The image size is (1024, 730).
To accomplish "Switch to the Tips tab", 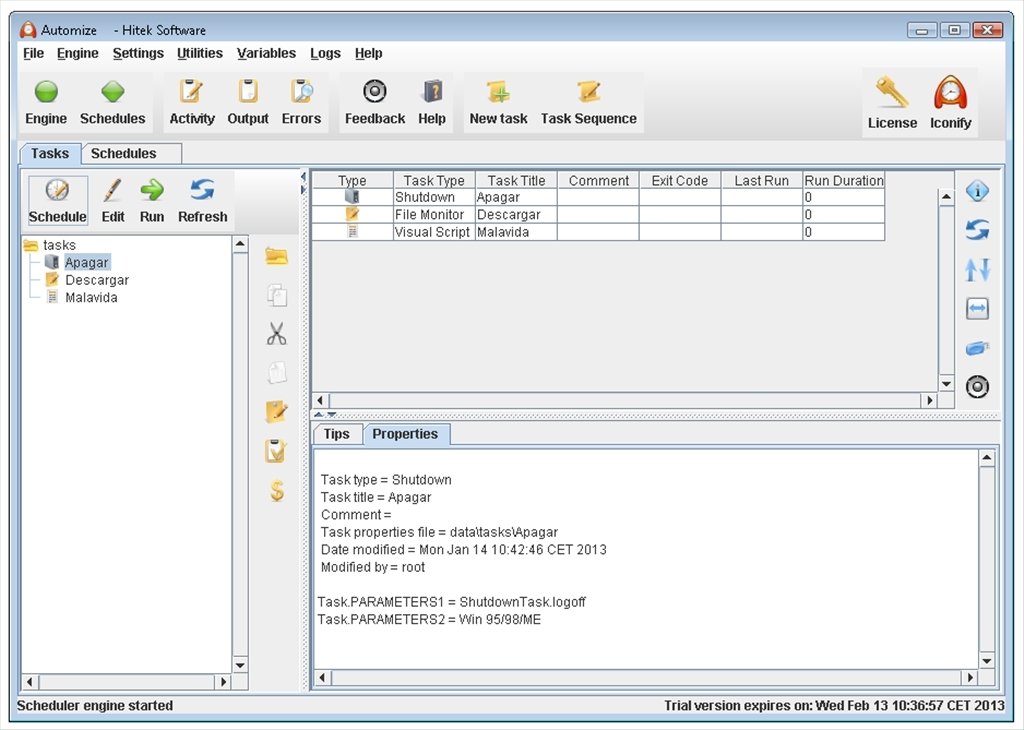I will 337,434.
